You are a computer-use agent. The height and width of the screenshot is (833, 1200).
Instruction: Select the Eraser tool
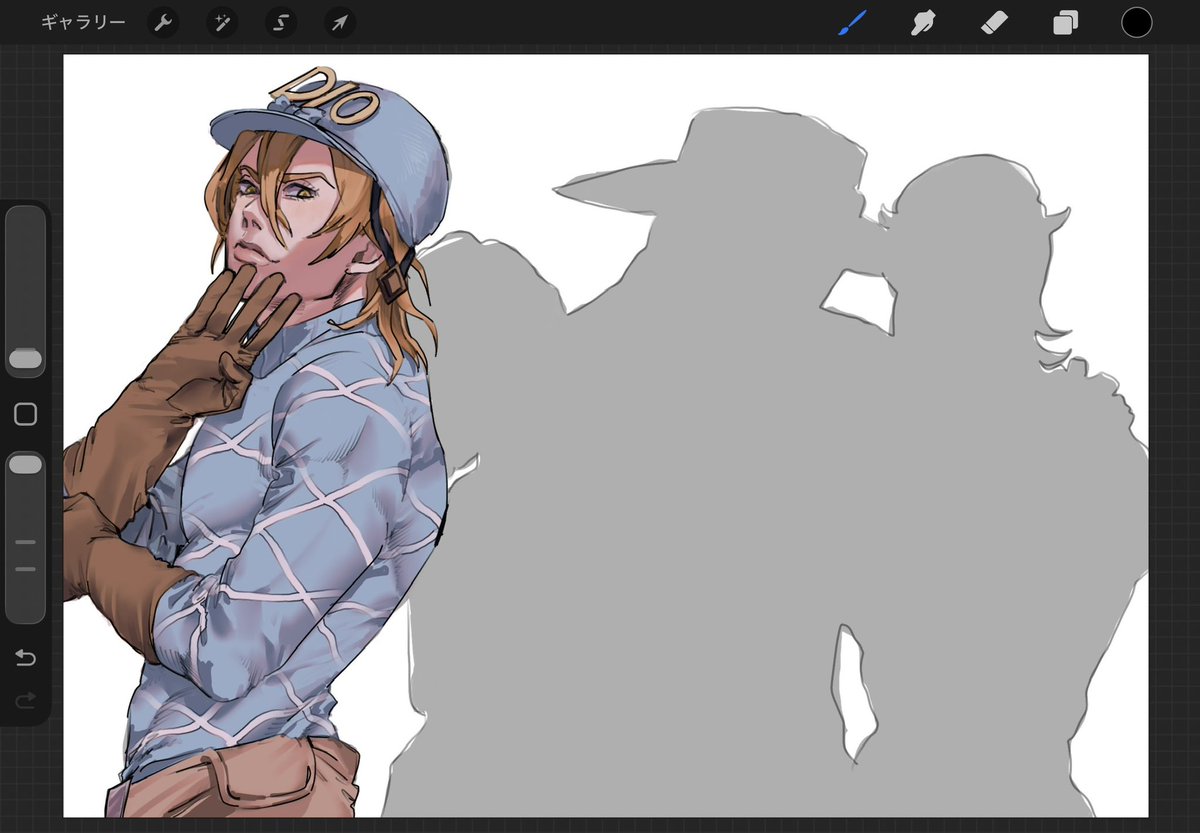994,22
